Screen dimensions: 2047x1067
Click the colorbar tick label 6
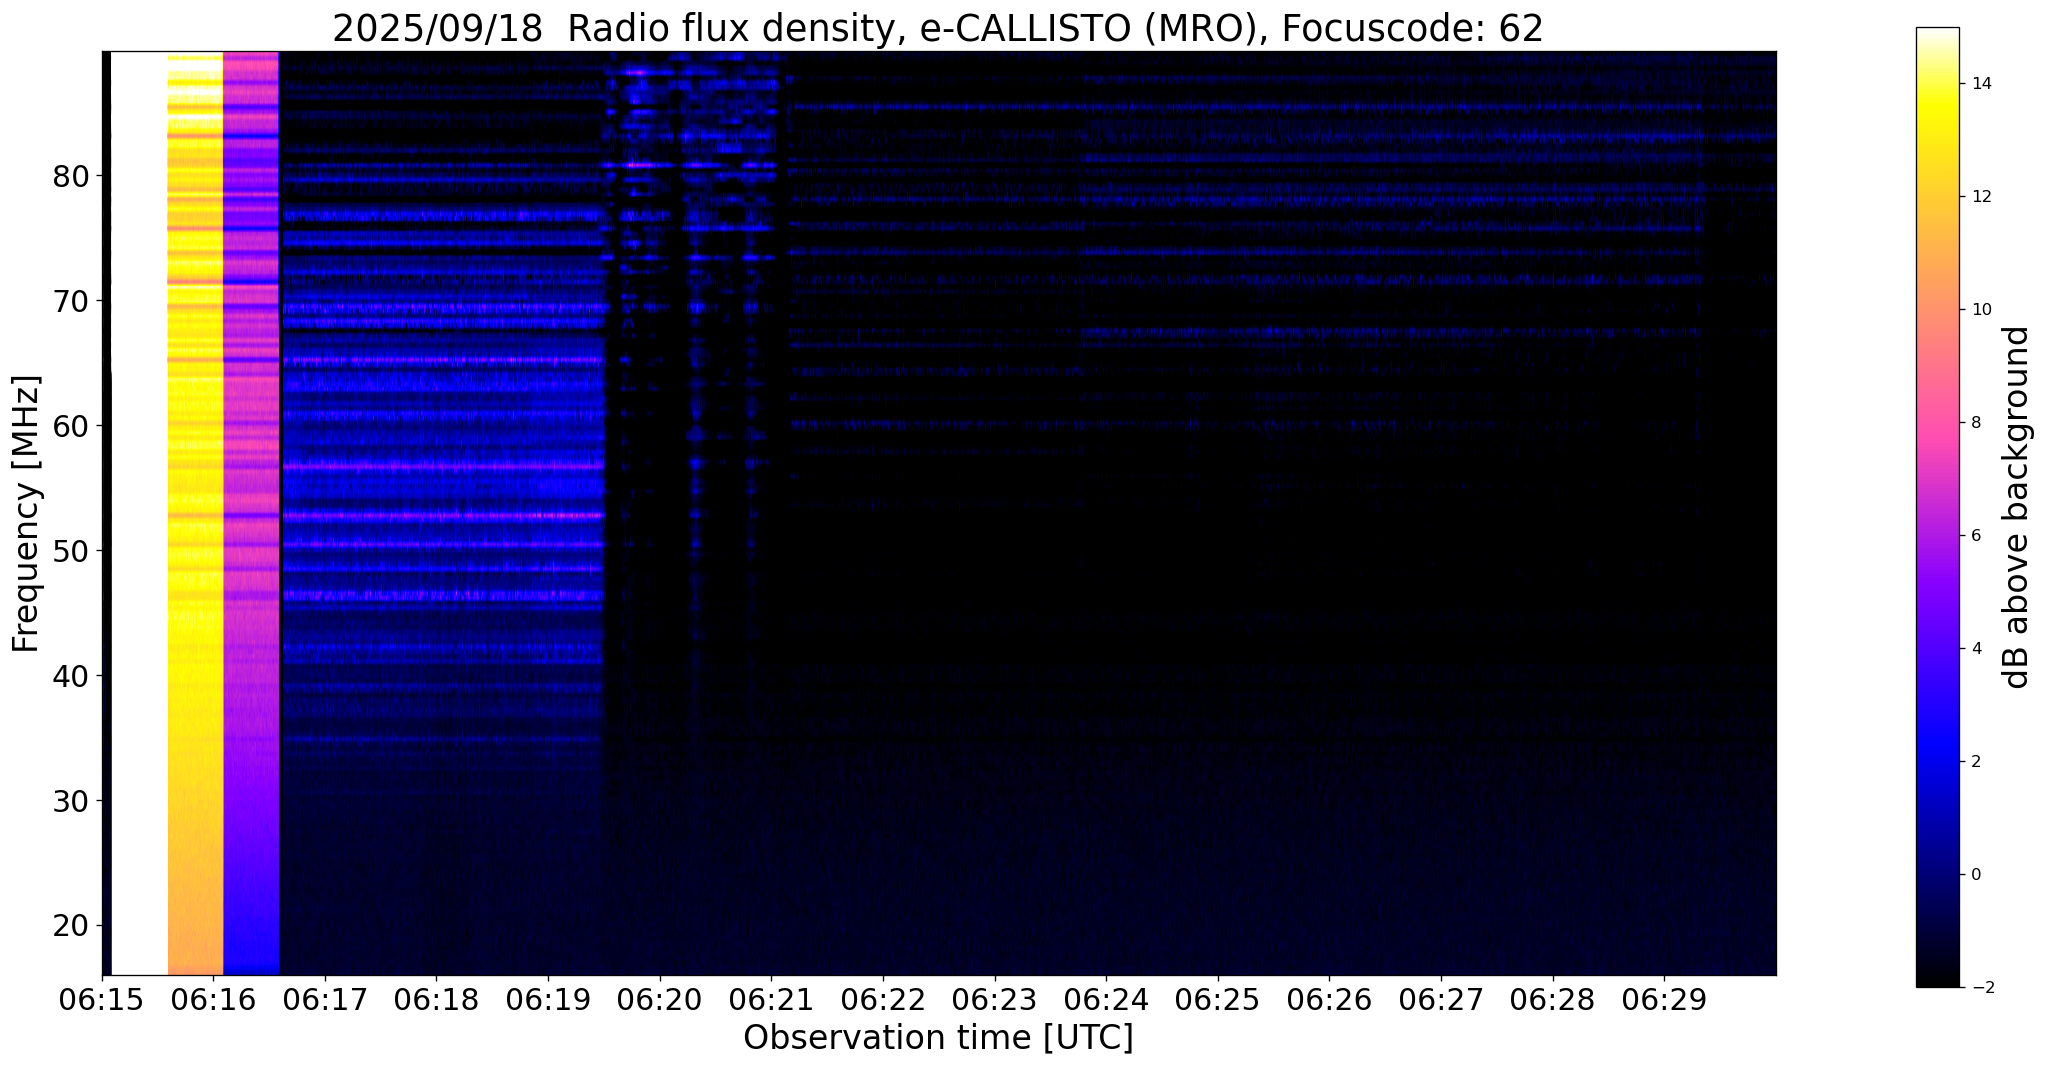click(x=1975, y=536)
